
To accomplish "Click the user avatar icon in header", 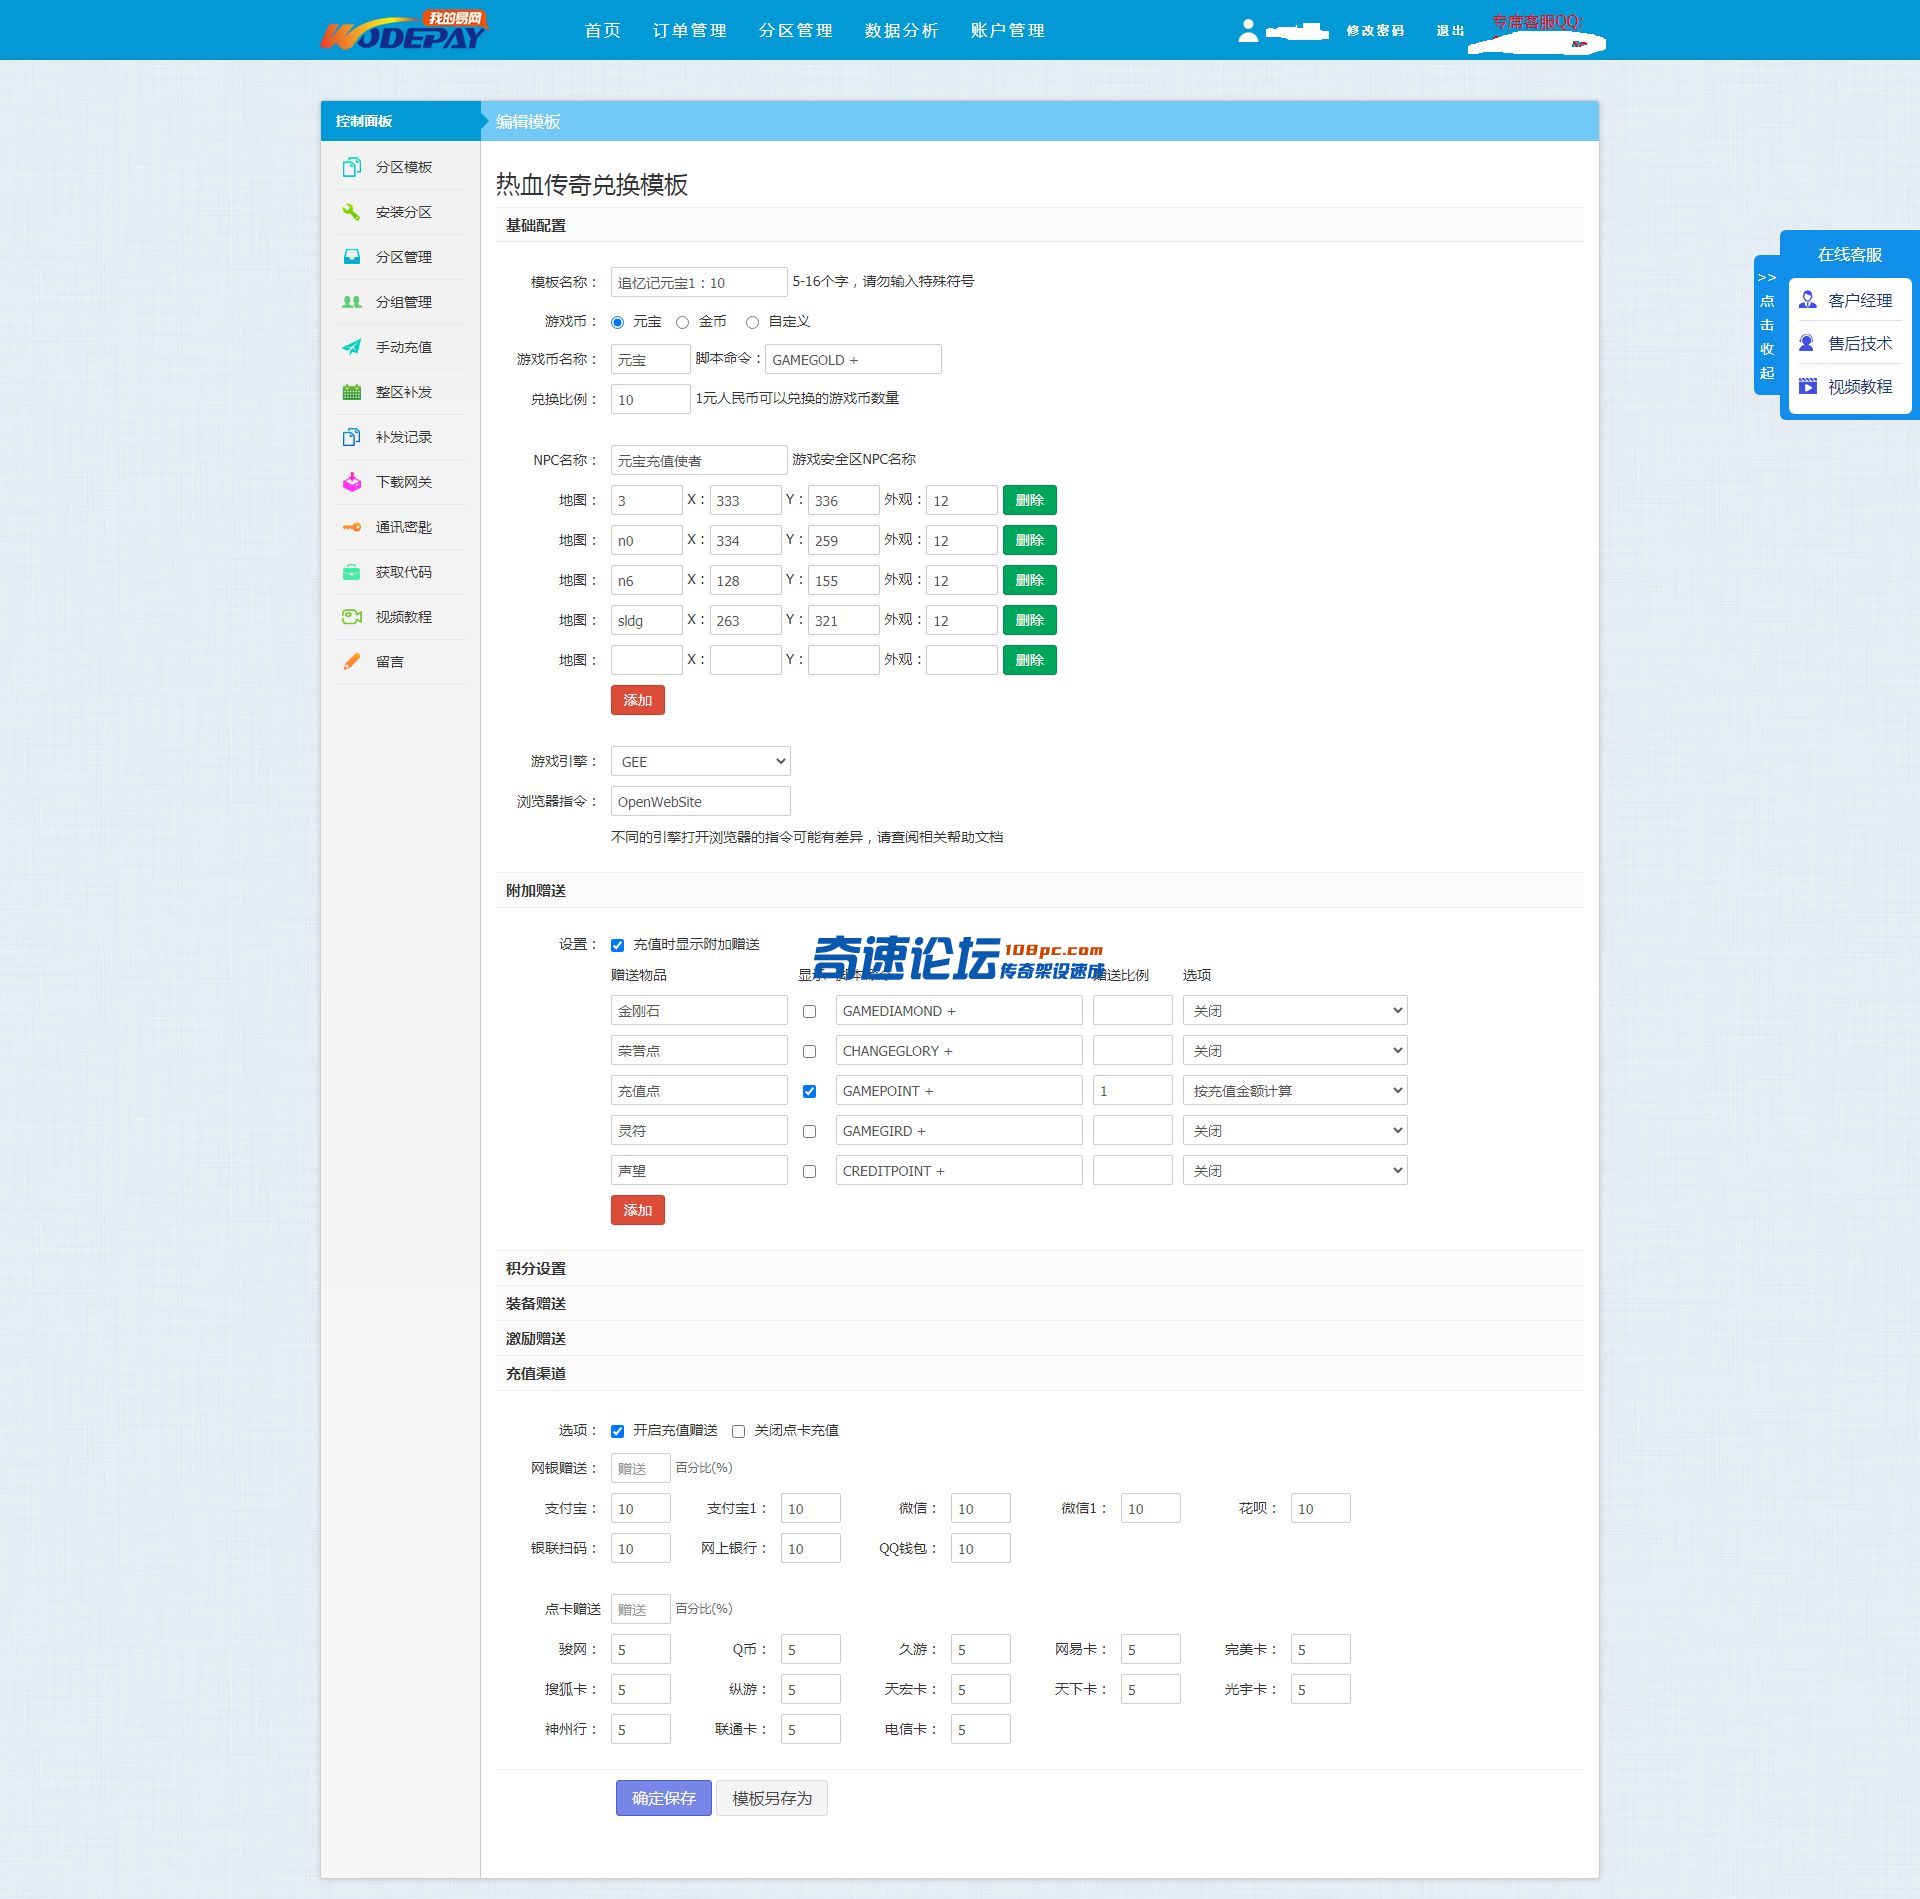I will [1247, 31].
